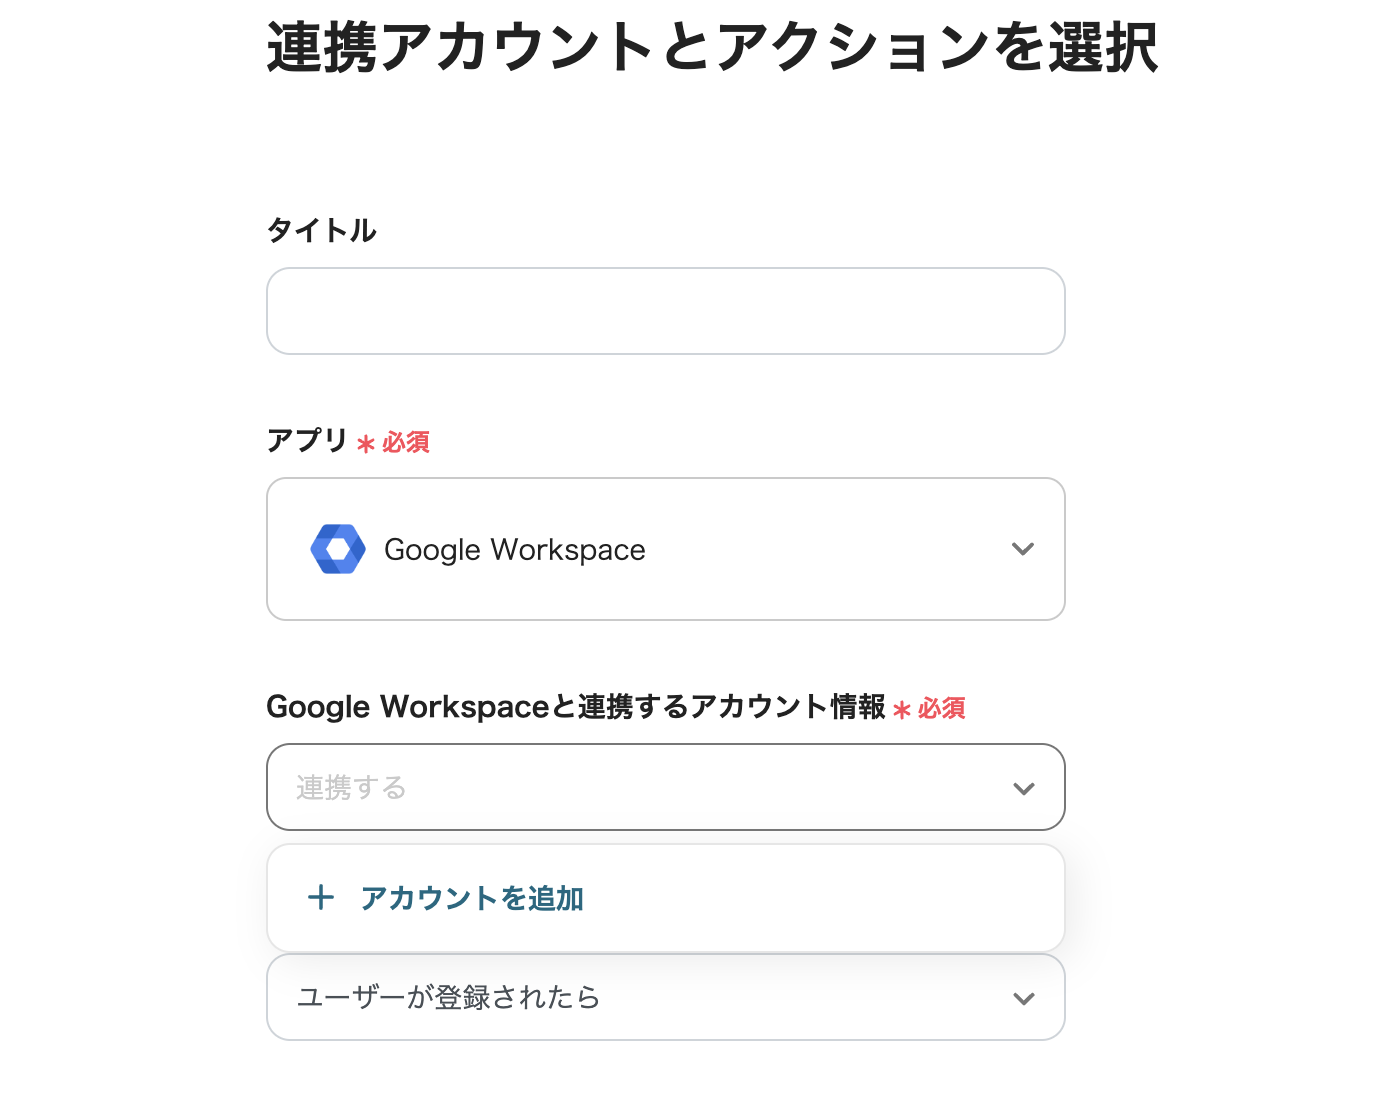
Task: Click the chevron arrow in the 連携する field
Action: [x=1023, y=788]
